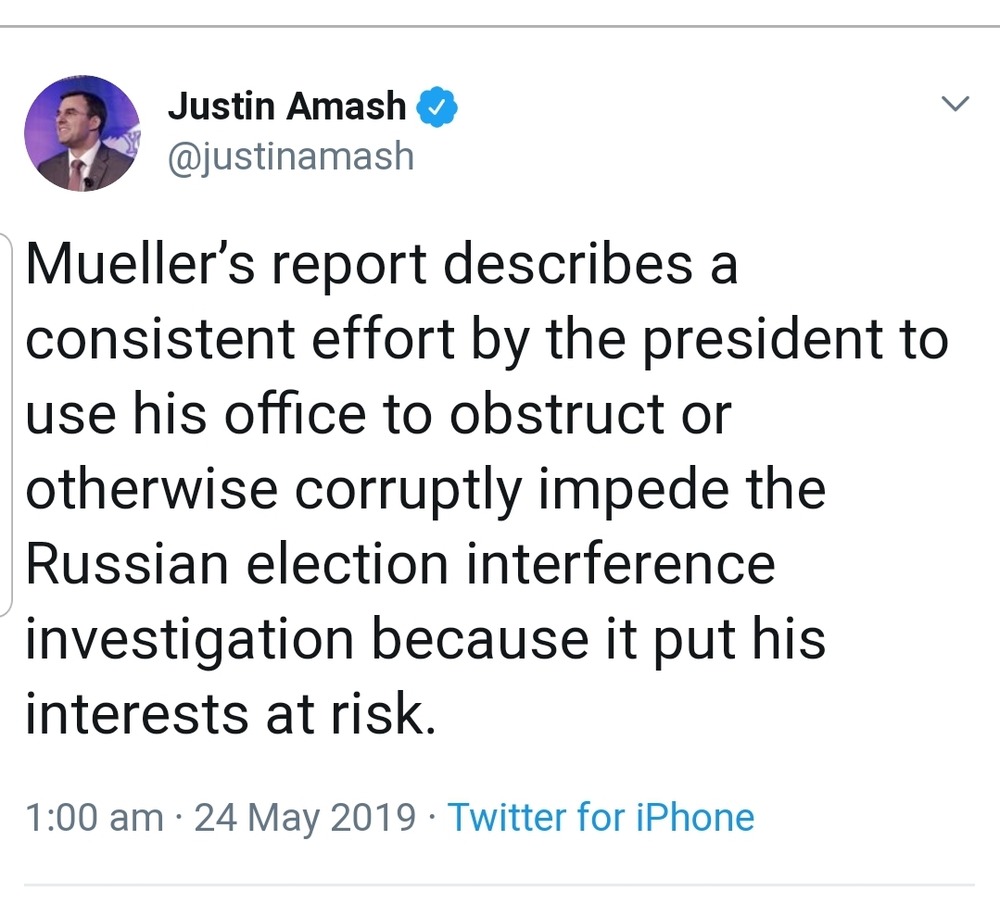Open the Twitter for iPhone source link
Image resolution: width=1000 pixels, height=916 pixels.
(x=600, y=817)
